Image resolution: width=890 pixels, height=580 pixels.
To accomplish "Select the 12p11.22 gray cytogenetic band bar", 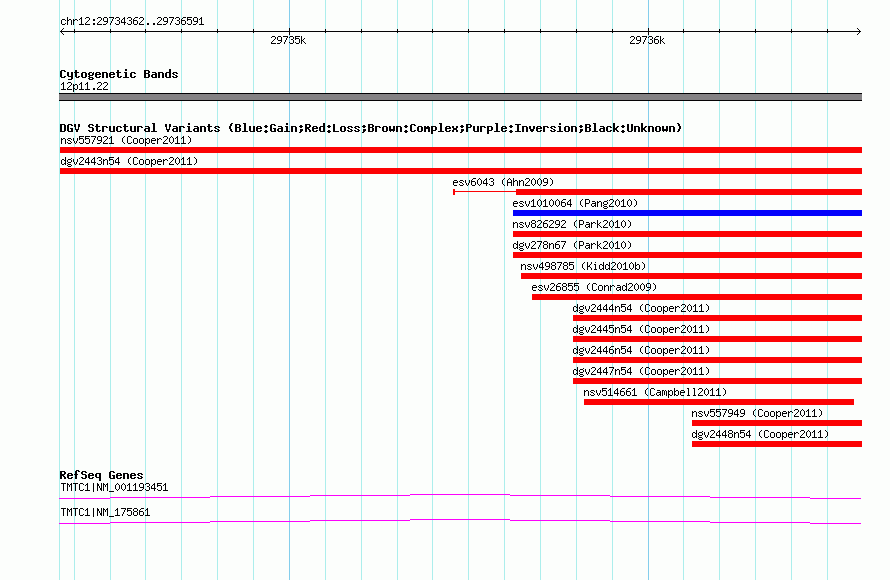I will [x=460, y=97].
